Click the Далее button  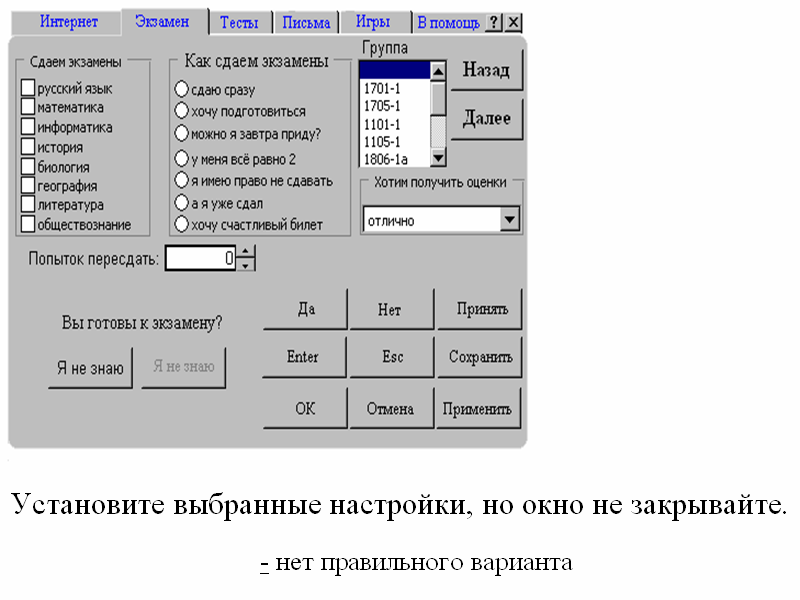point(486,118)
